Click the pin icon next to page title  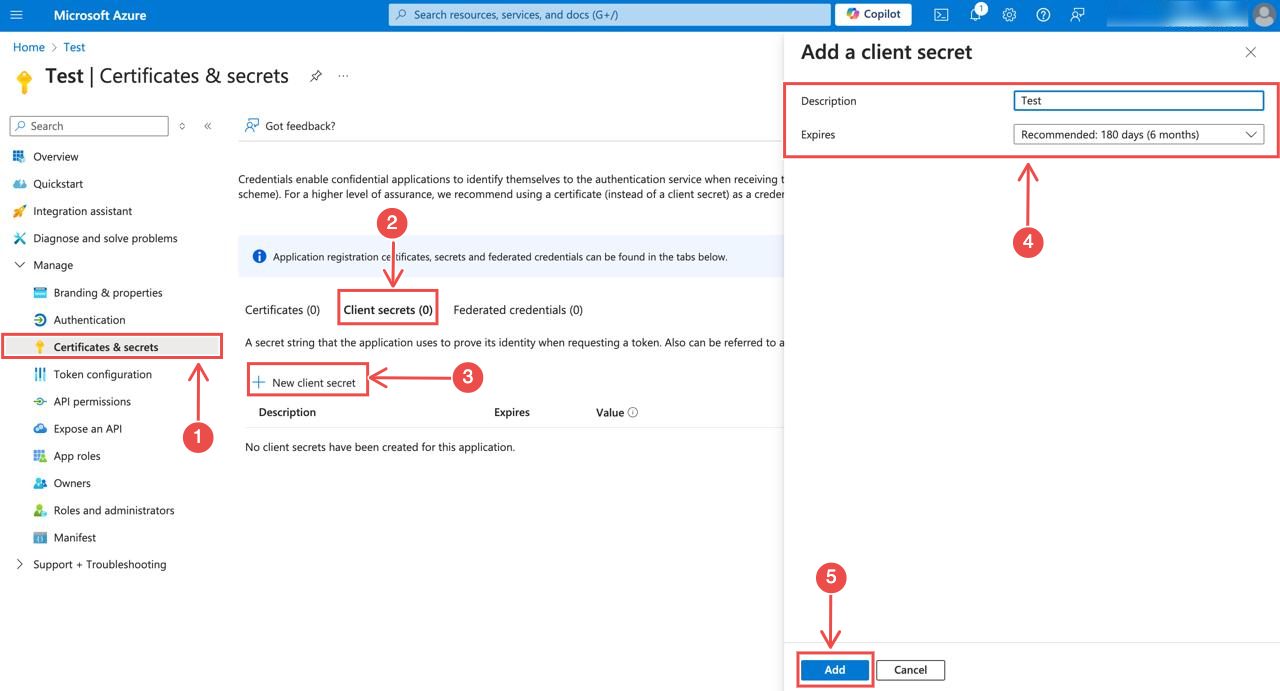tap(316, 75)
